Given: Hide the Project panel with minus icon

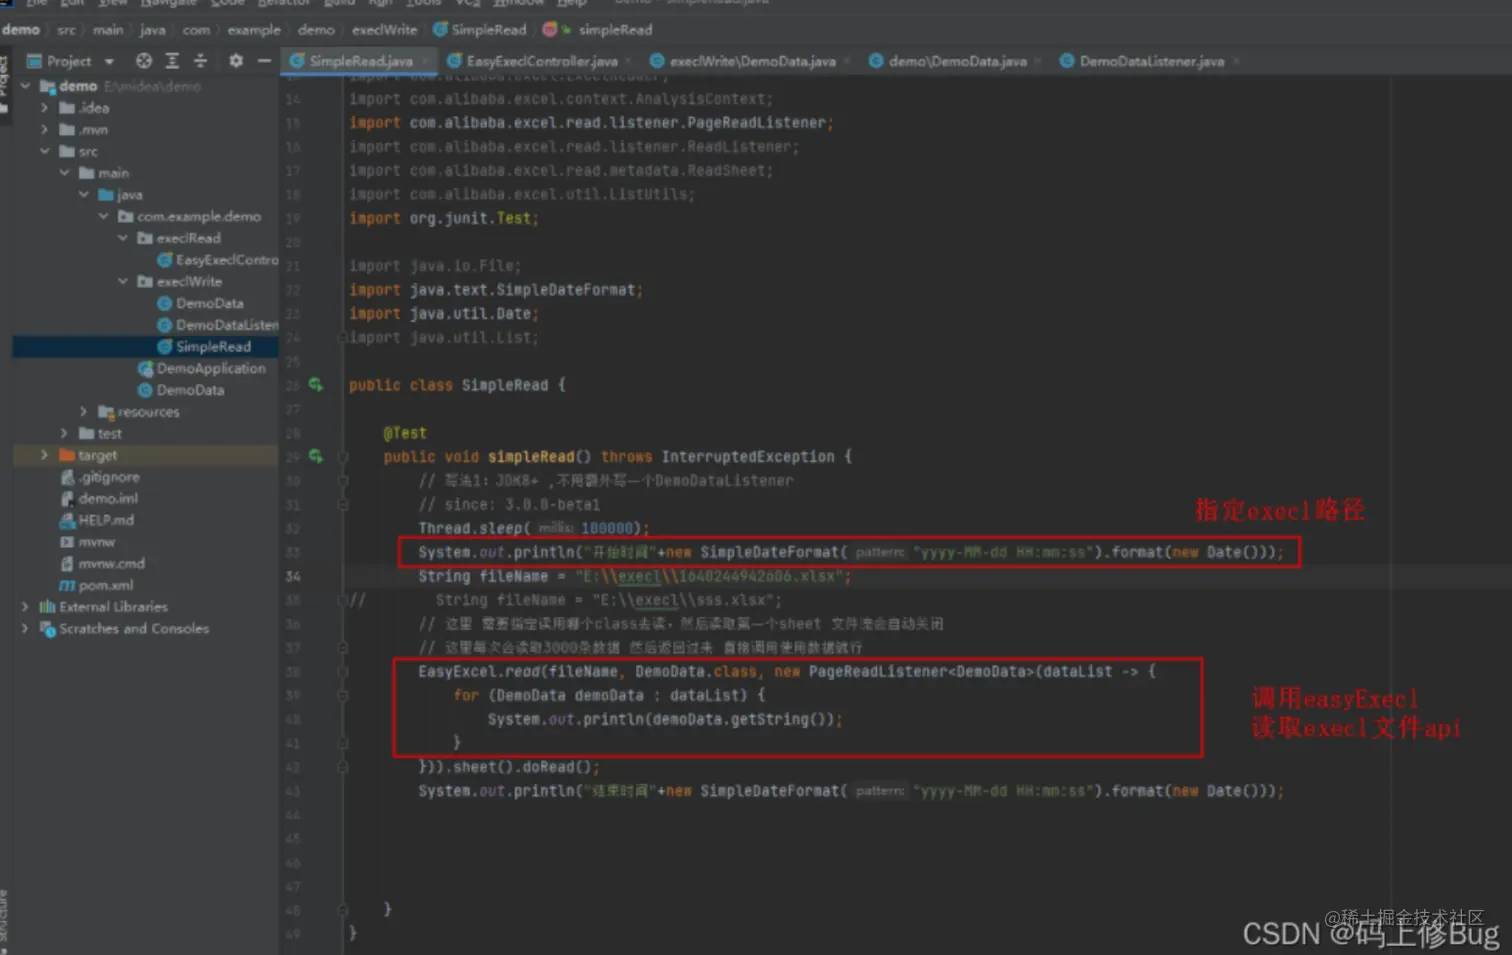Looking at the screenshot, I should point(264,61).
